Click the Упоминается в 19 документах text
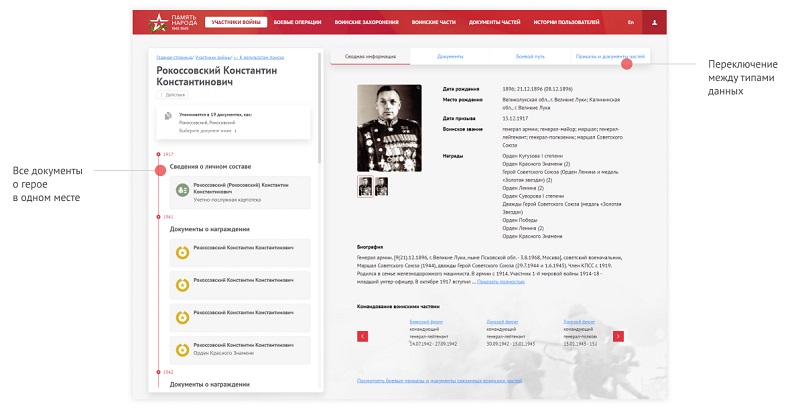Screen dimensions: 800x412 [215, 115]
